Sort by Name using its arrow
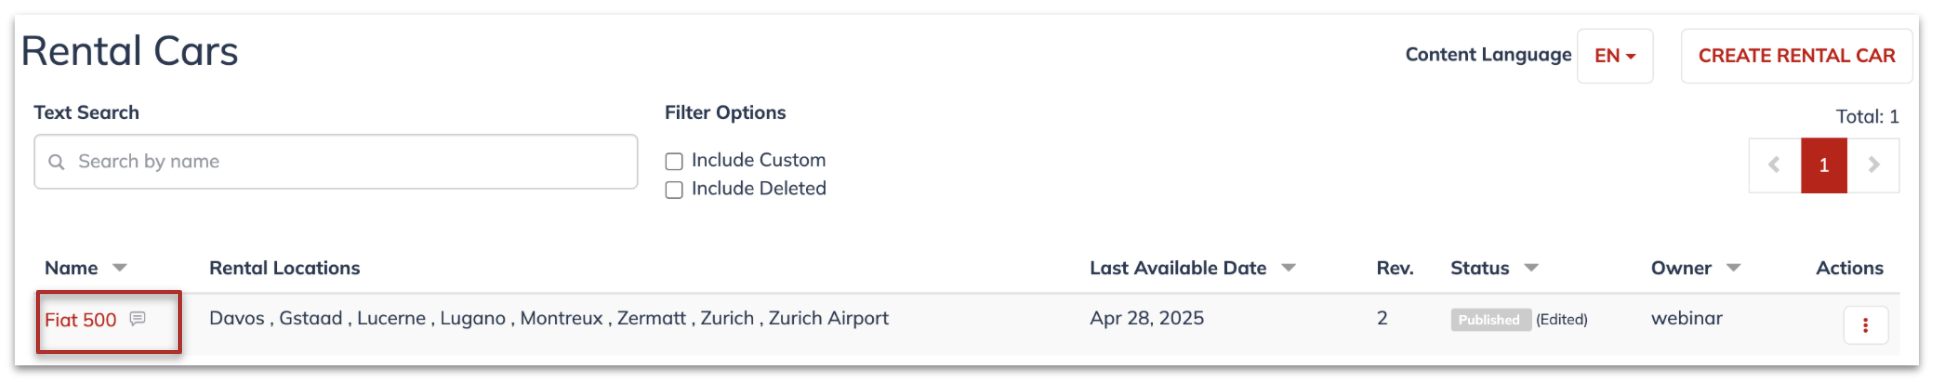The image size is (1938, 384). point(120,268)
